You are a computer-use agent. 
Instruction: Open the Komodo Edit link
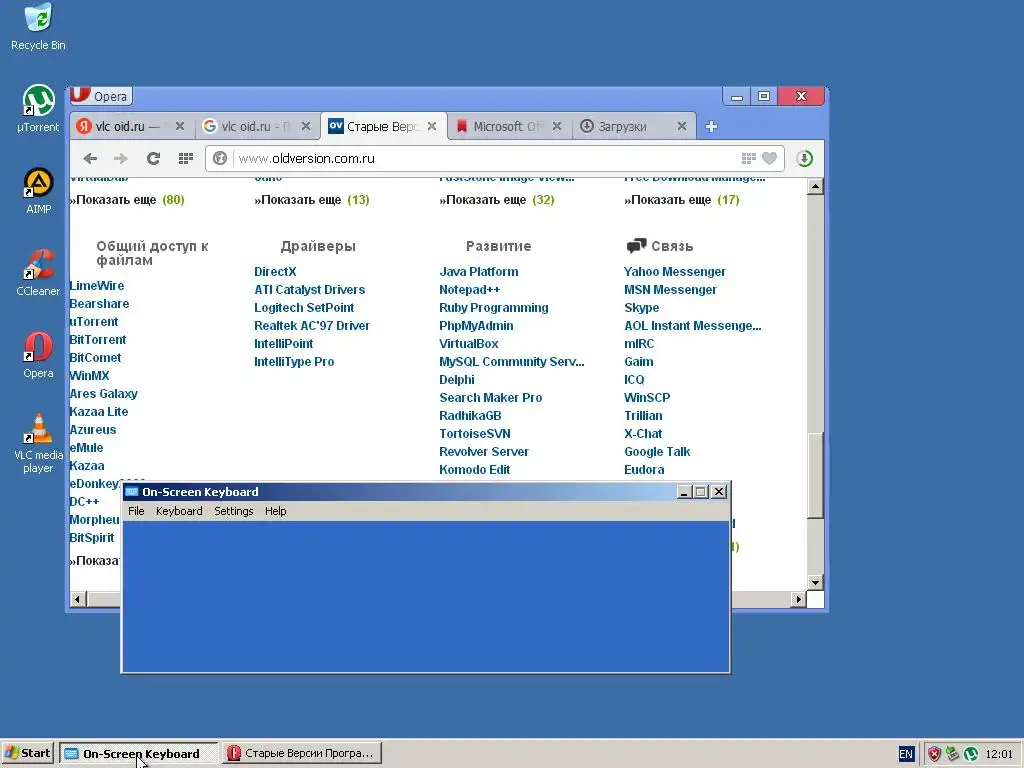474,470
